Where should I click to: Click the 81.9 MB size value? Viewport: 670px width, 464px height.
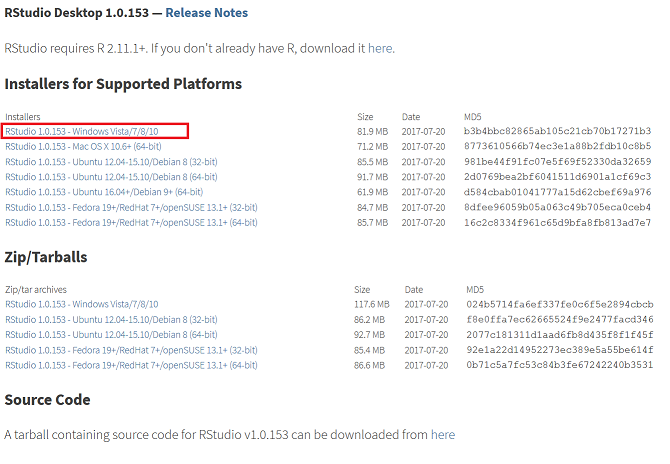coord(373,132)
